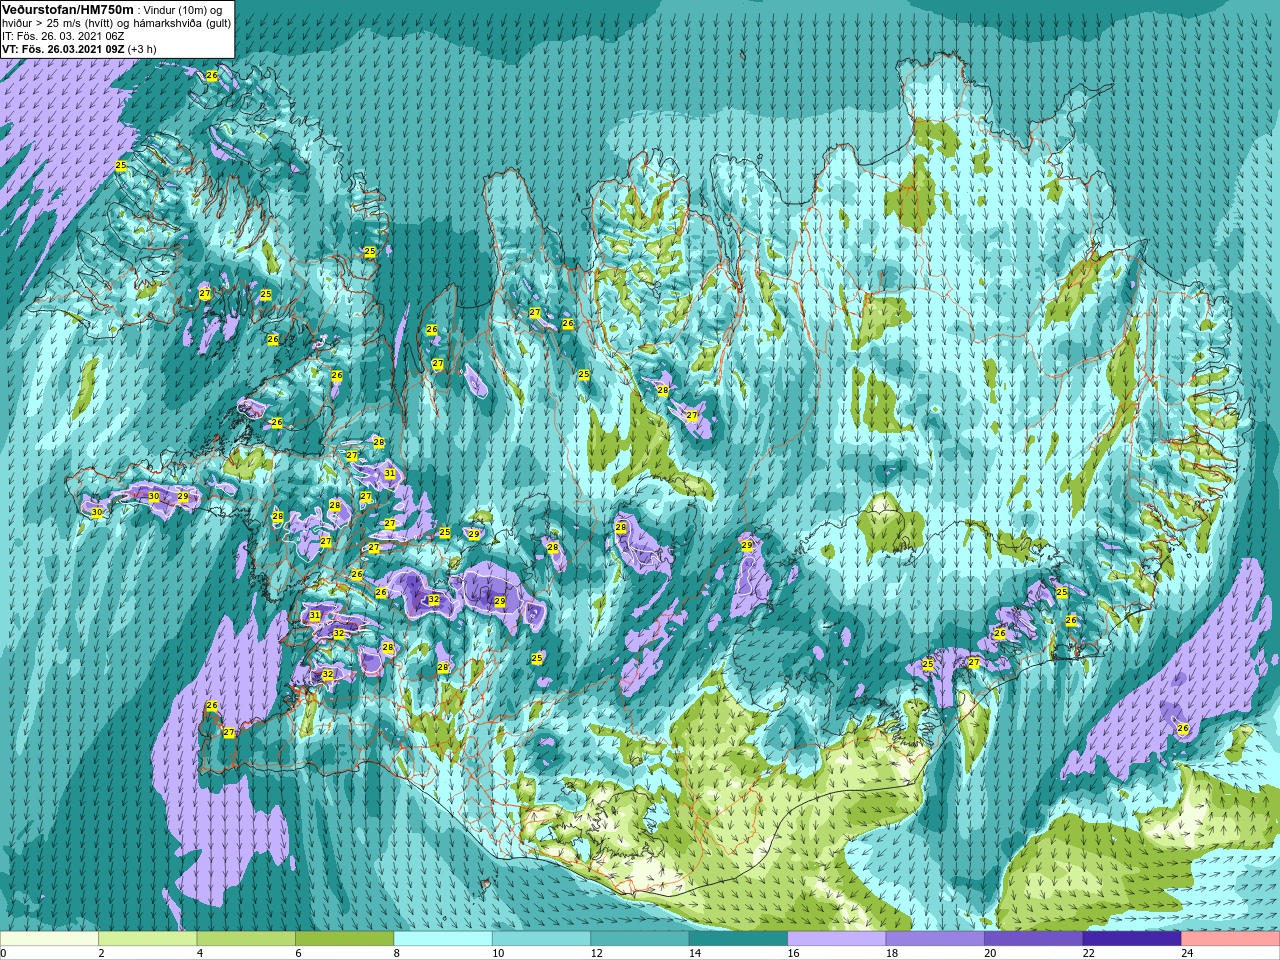The width and height of the screenshot is (1280, 960).
Task: Click the 'Veðurstofan/HM750m' title text
Action: pos(67,9)
